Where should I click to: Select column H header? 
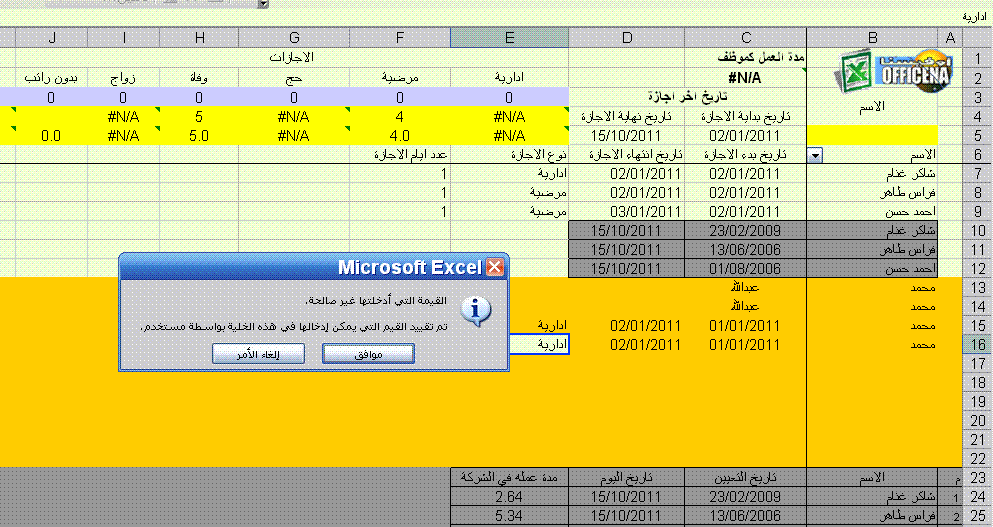[x=199, y=37]
